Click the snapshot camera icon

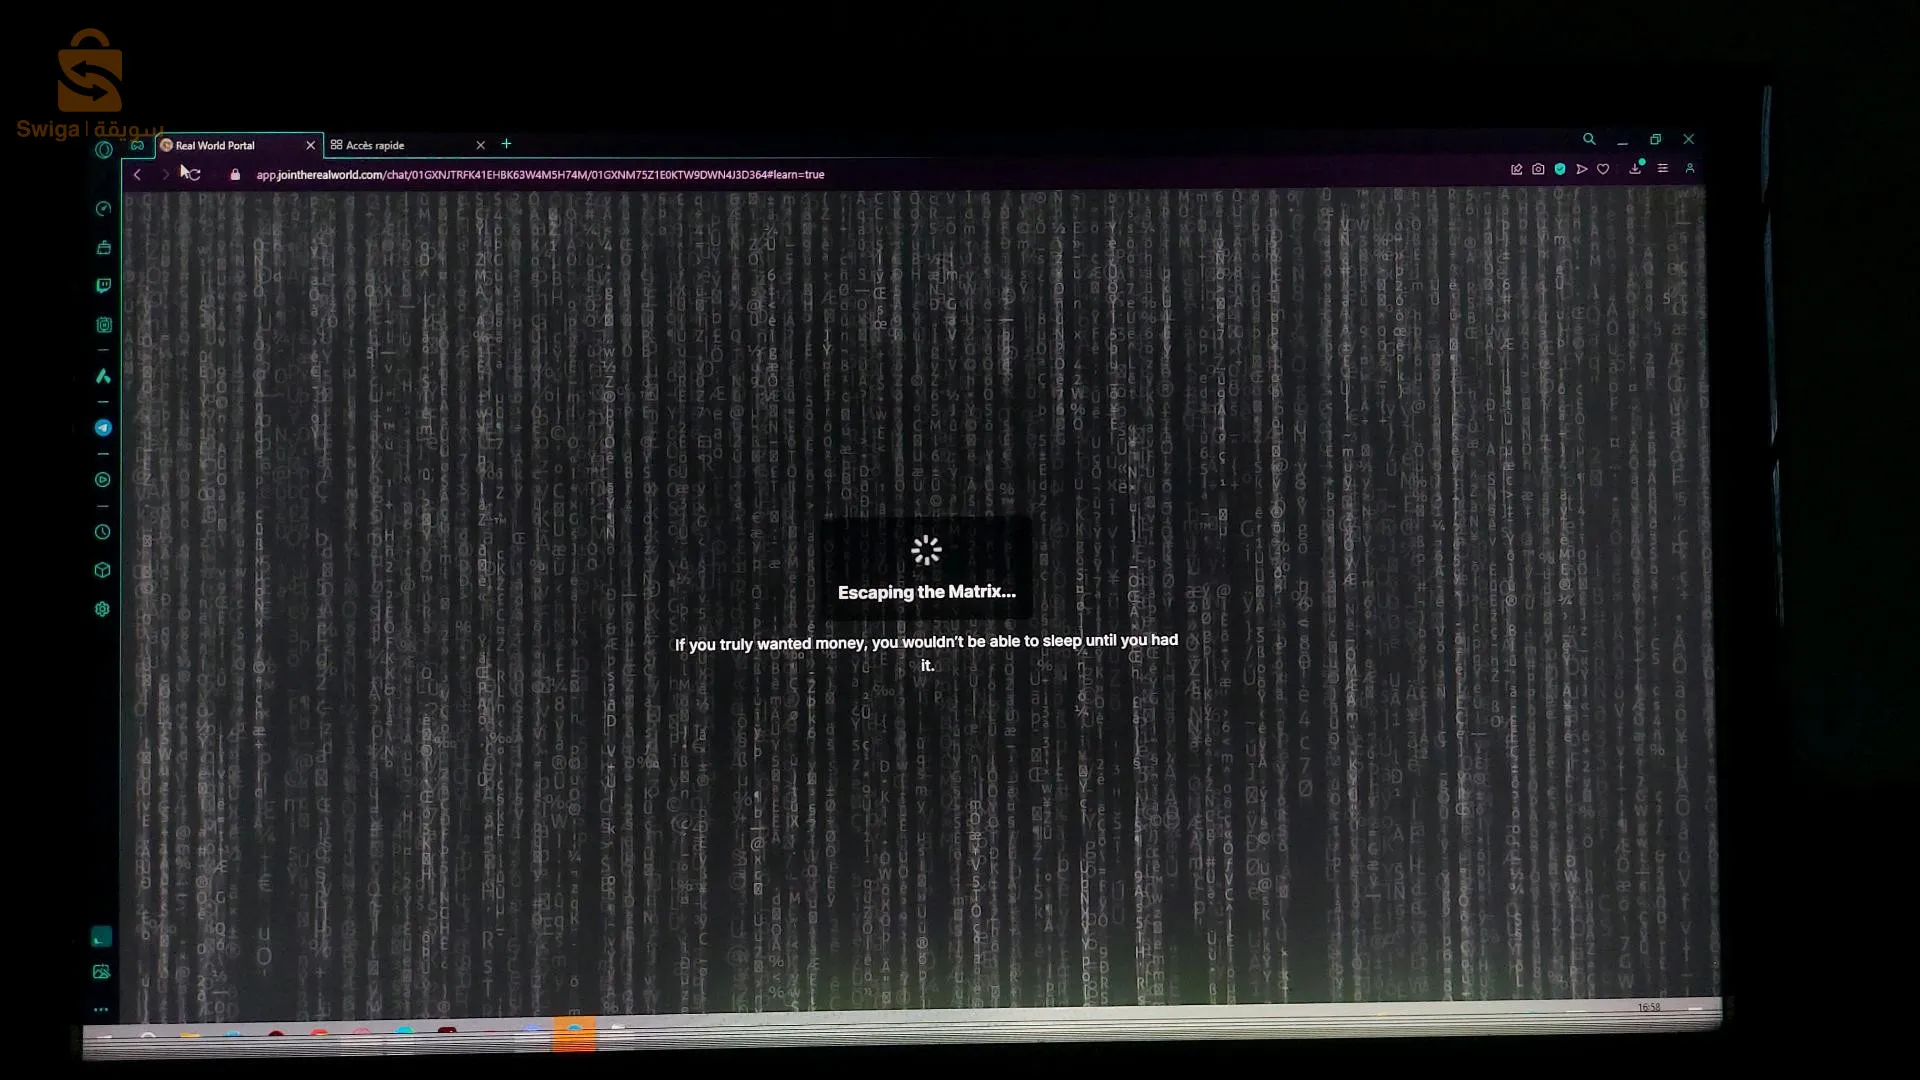coord(1538,169)
